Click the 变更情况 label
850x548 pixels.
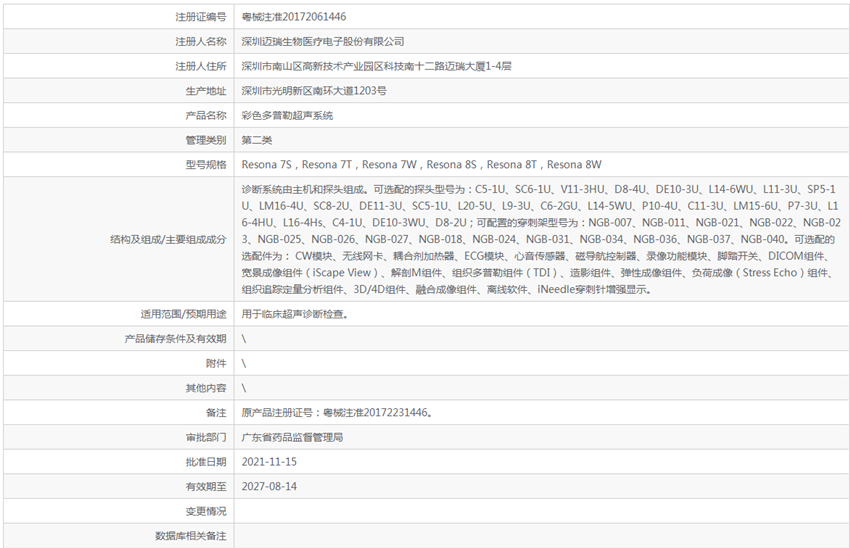coord(206,512)
